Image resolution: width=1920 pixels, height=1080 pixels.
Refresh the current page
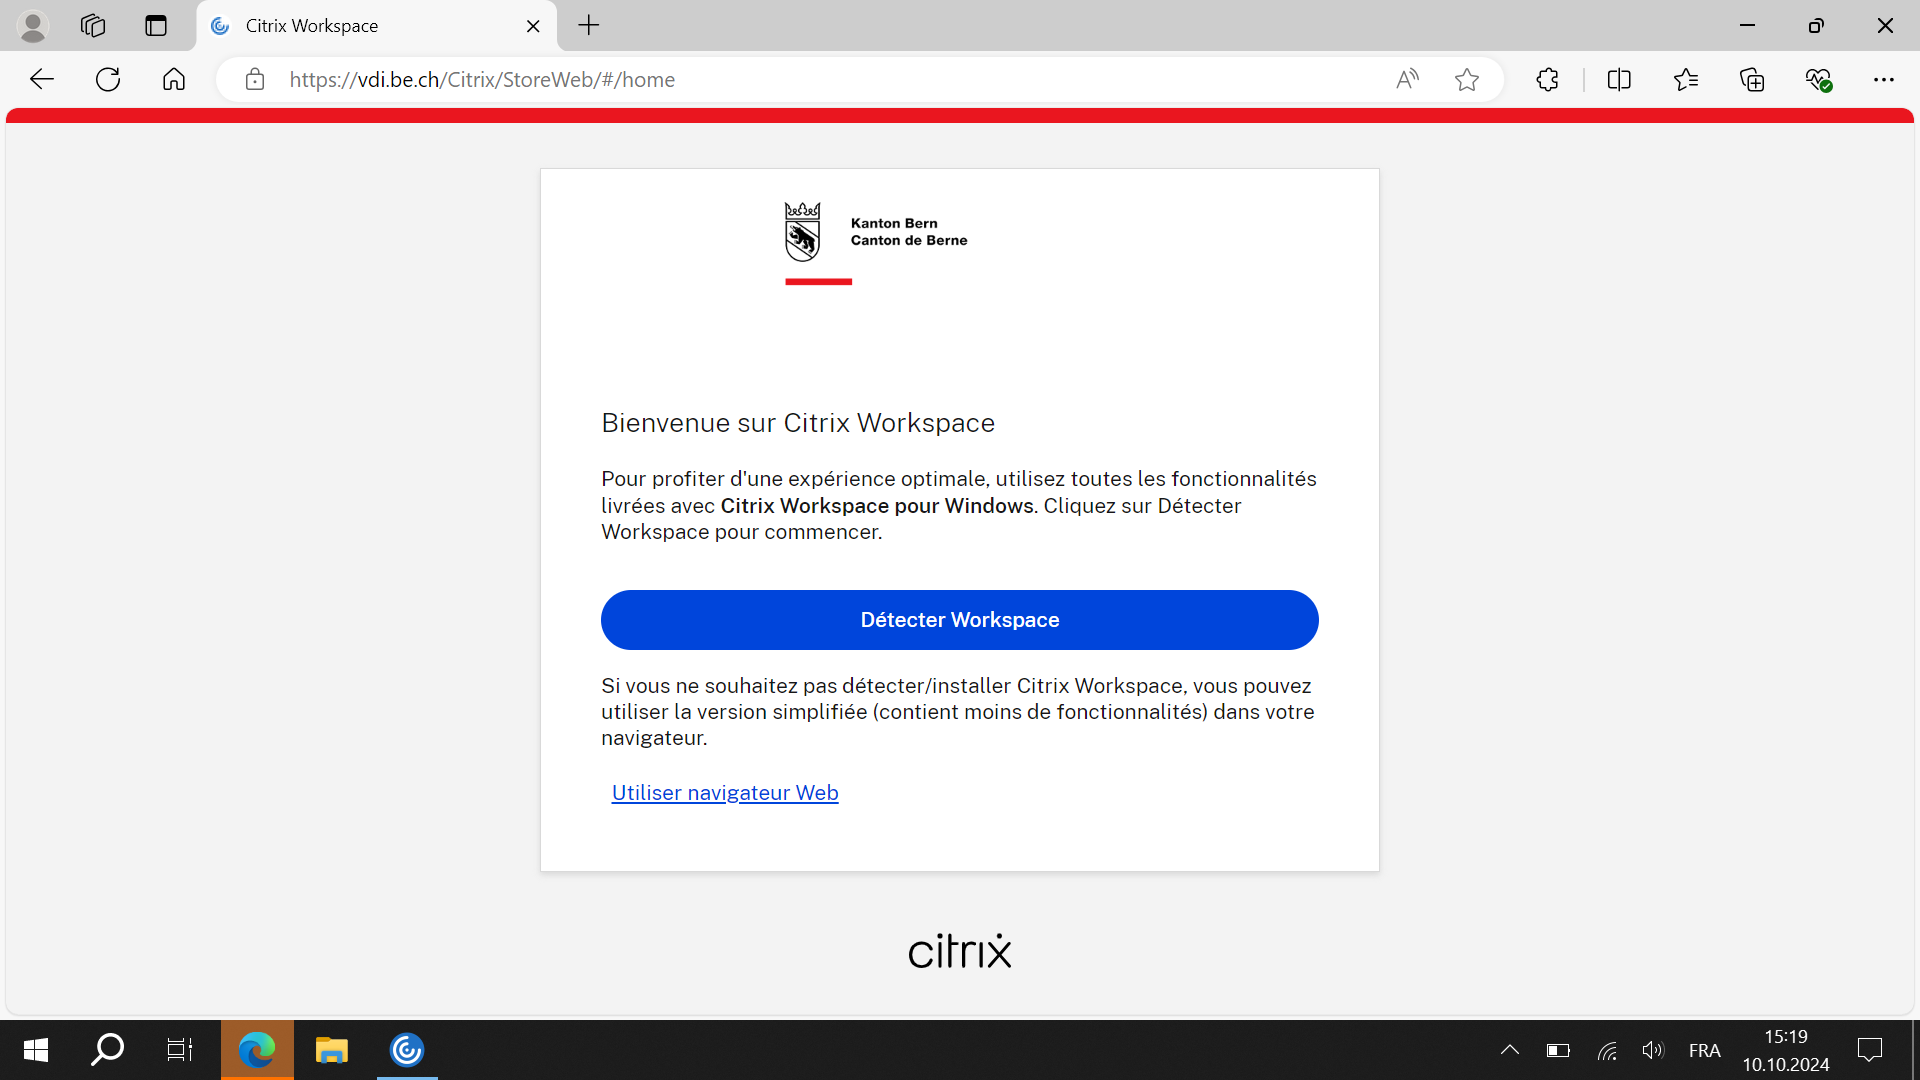(x=108, y=80)
